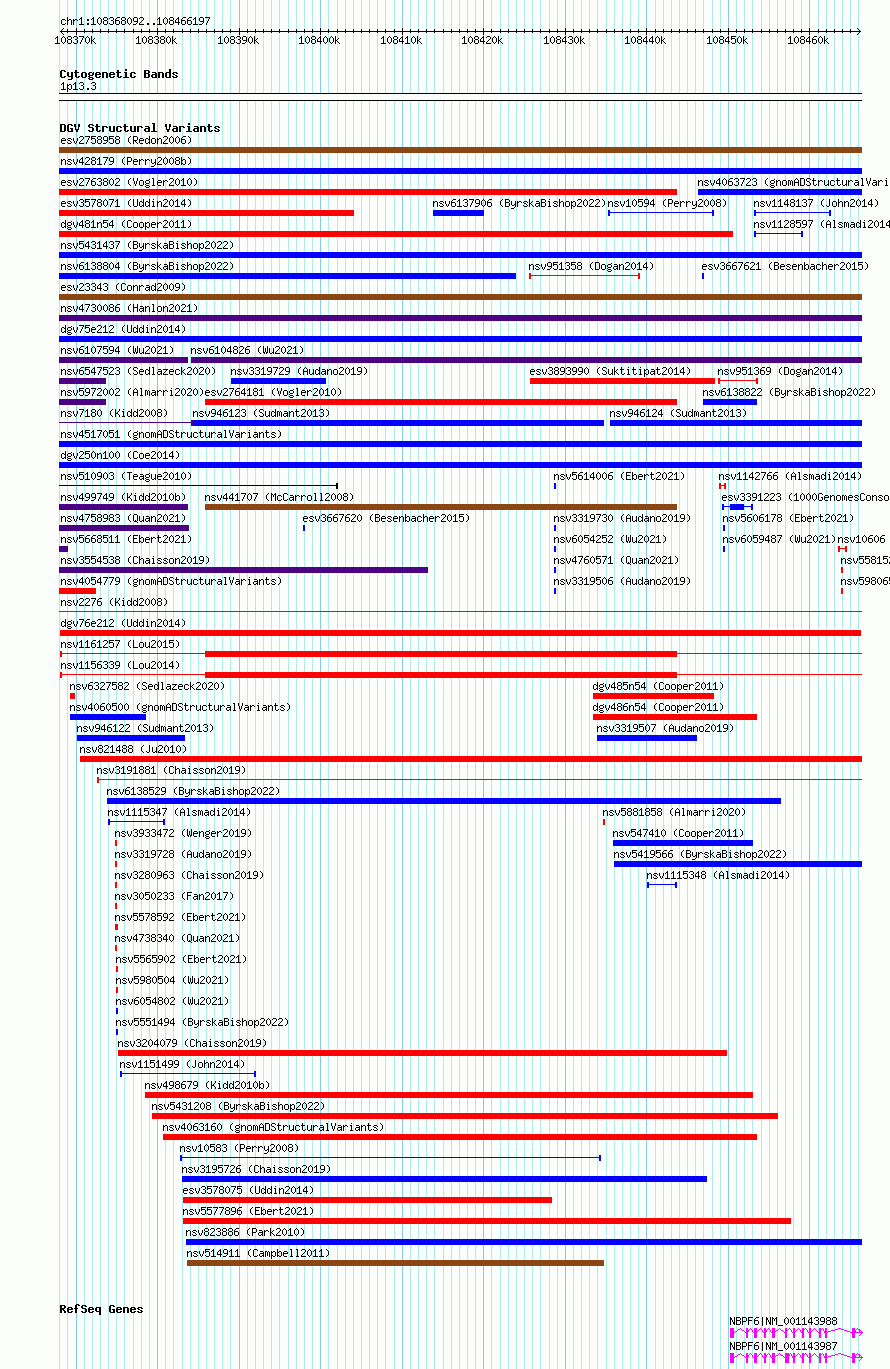Click the chr1:108368092..108466197 coordinate label

coord(135,21)
